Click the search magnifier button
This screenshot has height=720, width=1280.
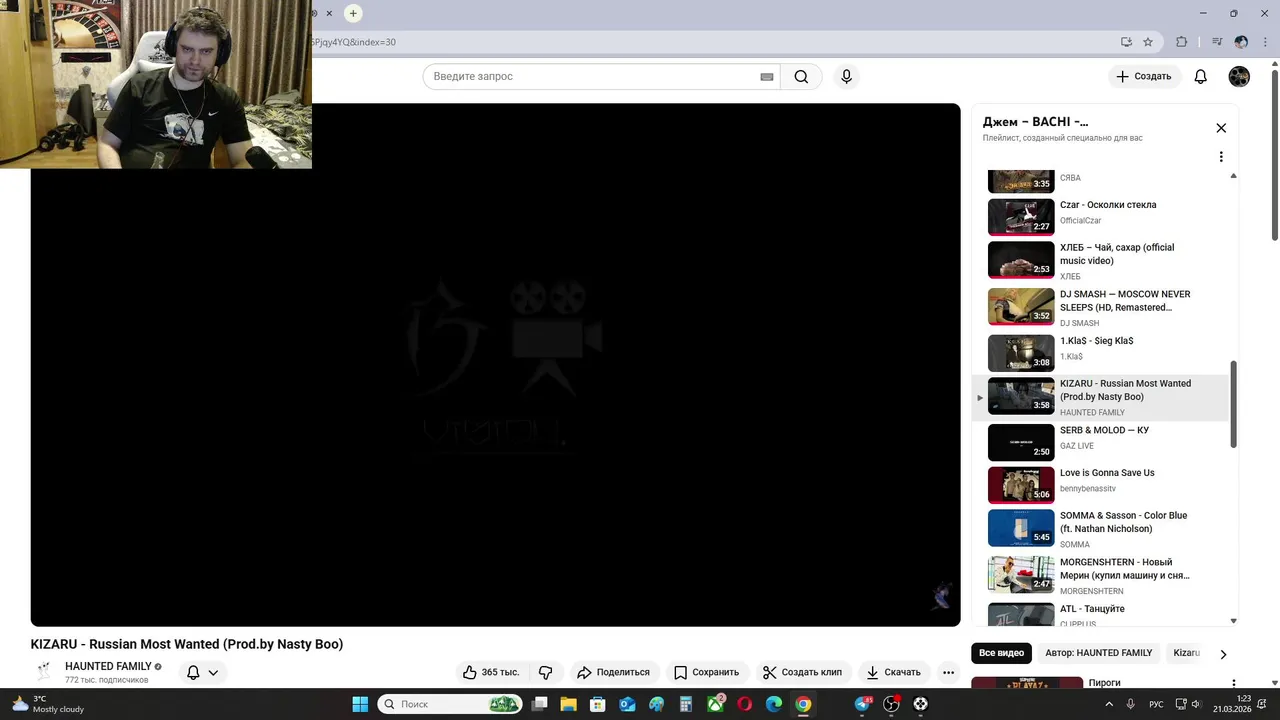(801, 77)
